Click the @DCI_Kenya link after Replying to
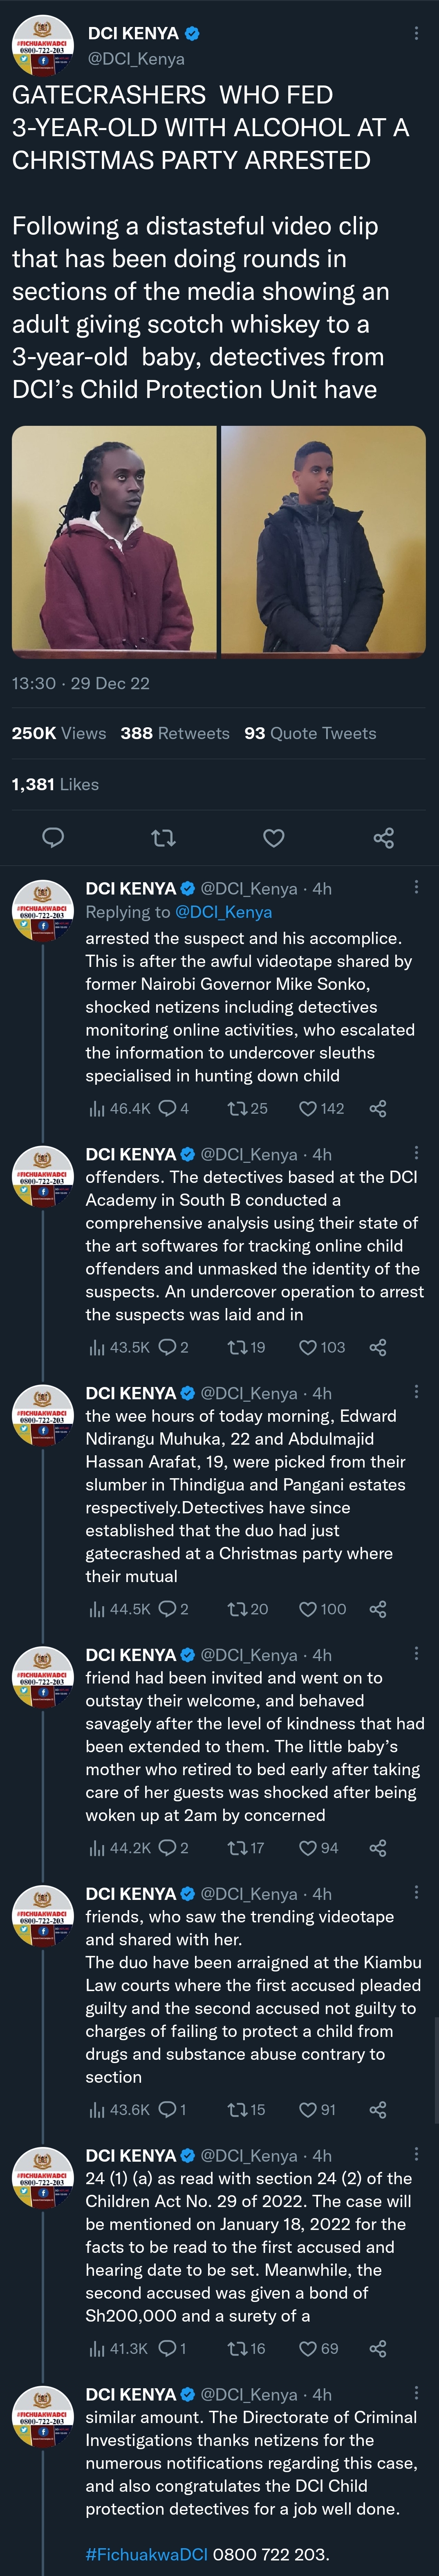 tap(223, 912)
